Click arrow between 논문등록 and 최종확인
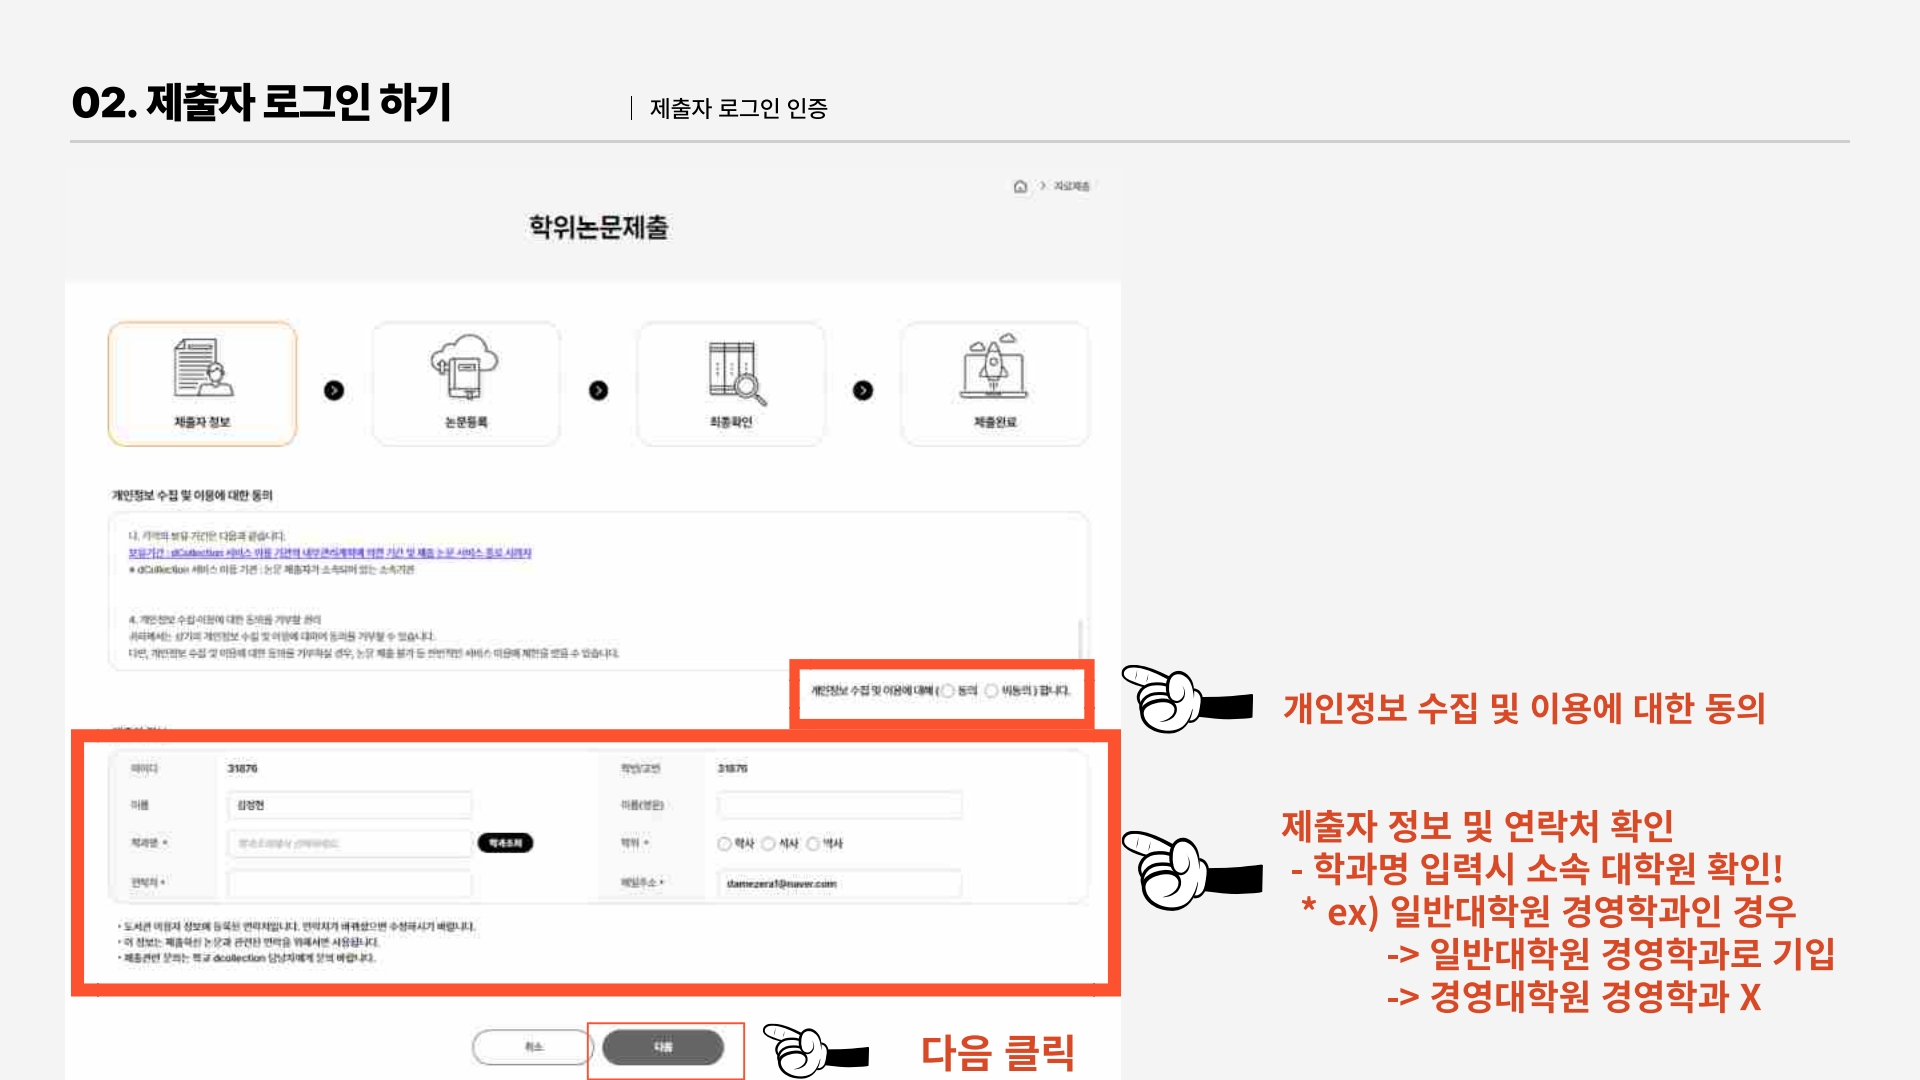1920x1080 pixels. click(x=598, y=391)
